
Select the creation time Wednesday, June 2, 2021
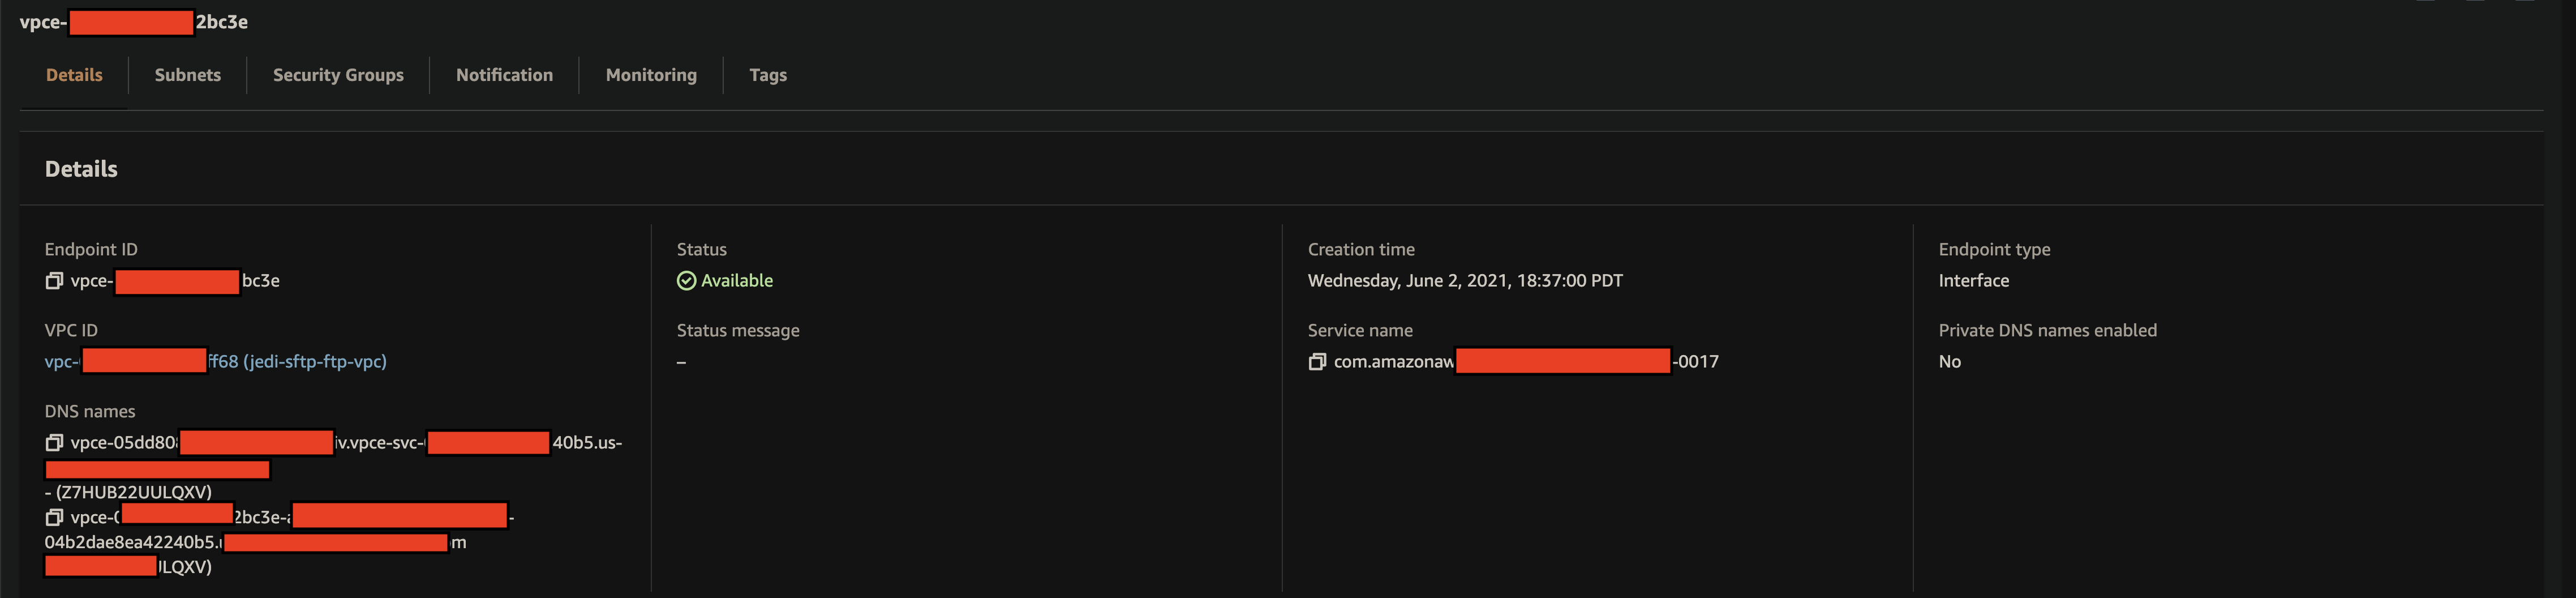pos(1465,281)
